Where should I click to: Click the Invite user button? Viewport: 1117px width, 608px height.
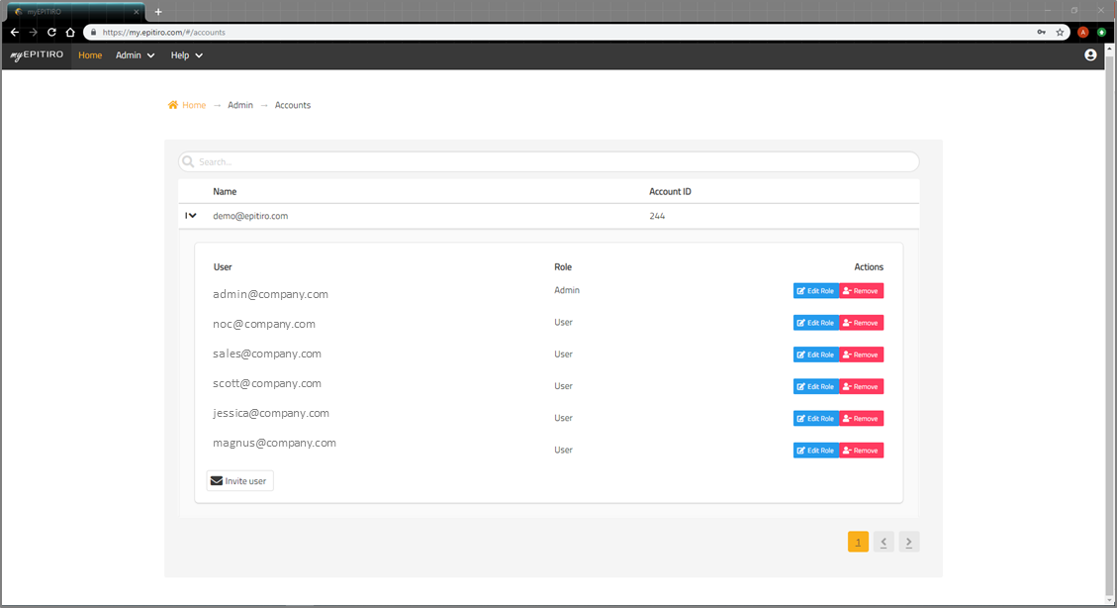point(240,481)
